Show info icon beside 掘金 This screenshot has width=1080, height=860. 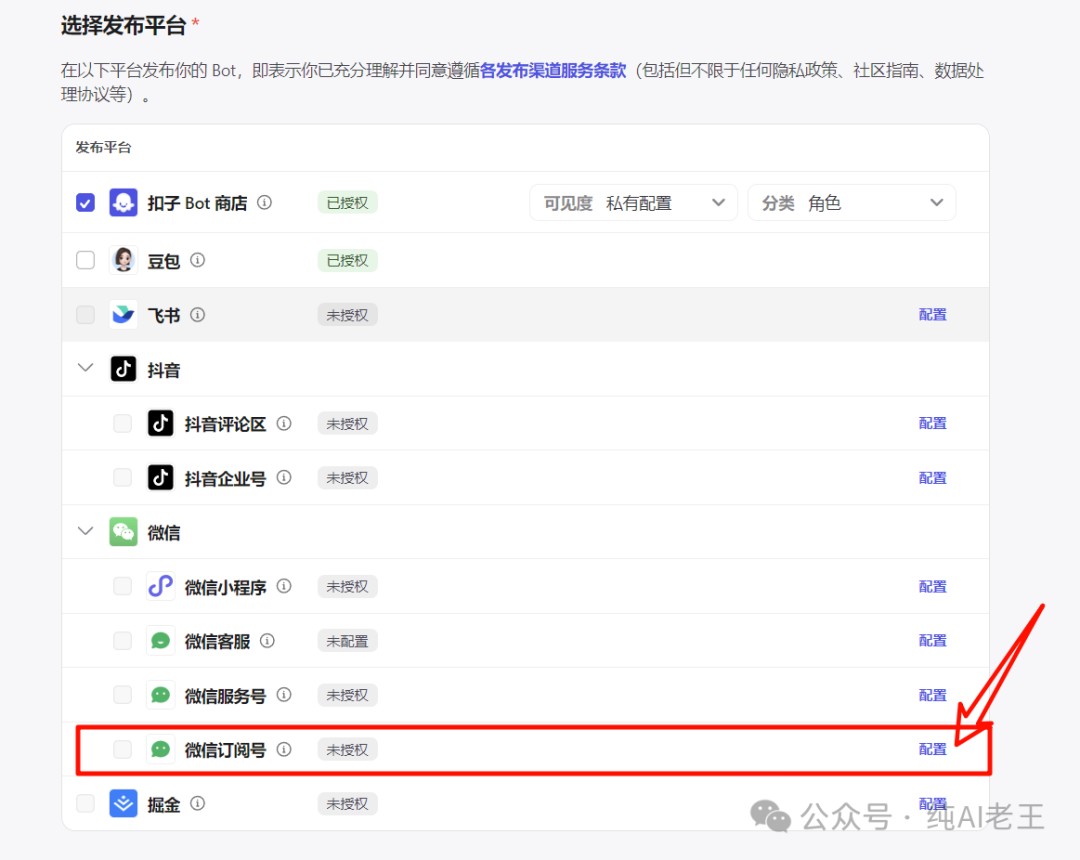[x=198, y=804]
